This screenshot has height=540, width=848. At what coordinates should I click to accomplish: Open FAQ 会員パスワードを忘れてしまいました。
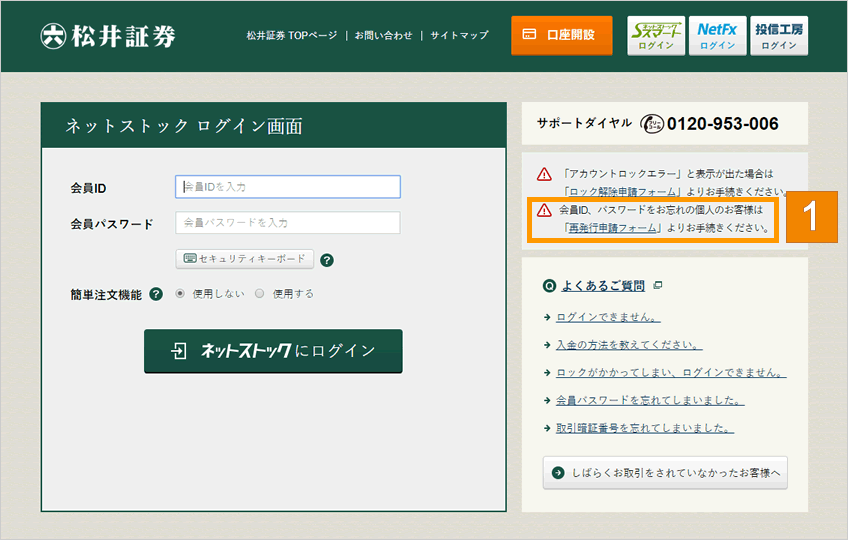(650, 400)
